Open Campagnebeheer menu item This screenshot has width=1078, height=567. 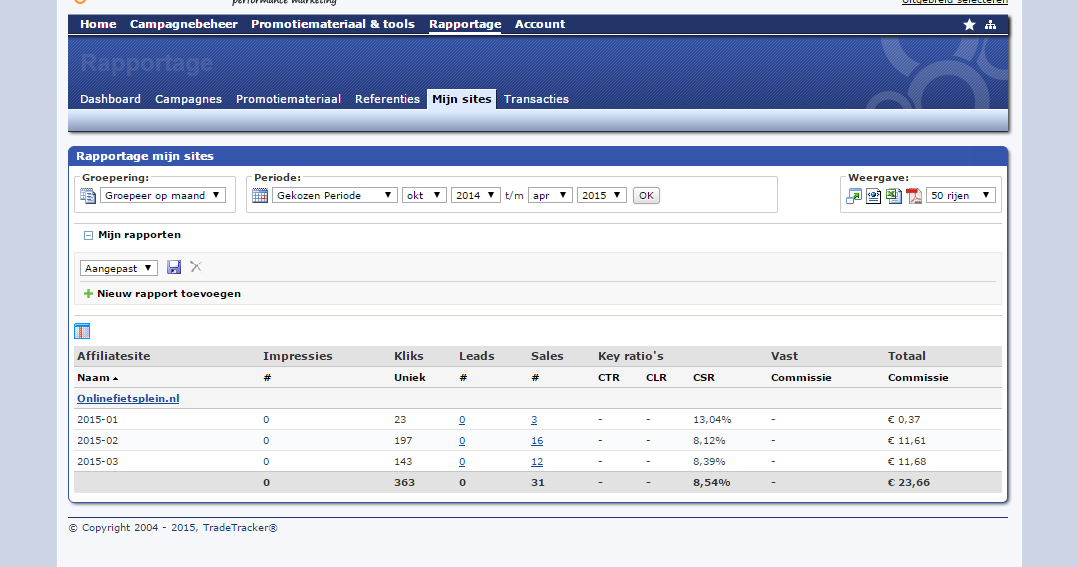[184, 24]
